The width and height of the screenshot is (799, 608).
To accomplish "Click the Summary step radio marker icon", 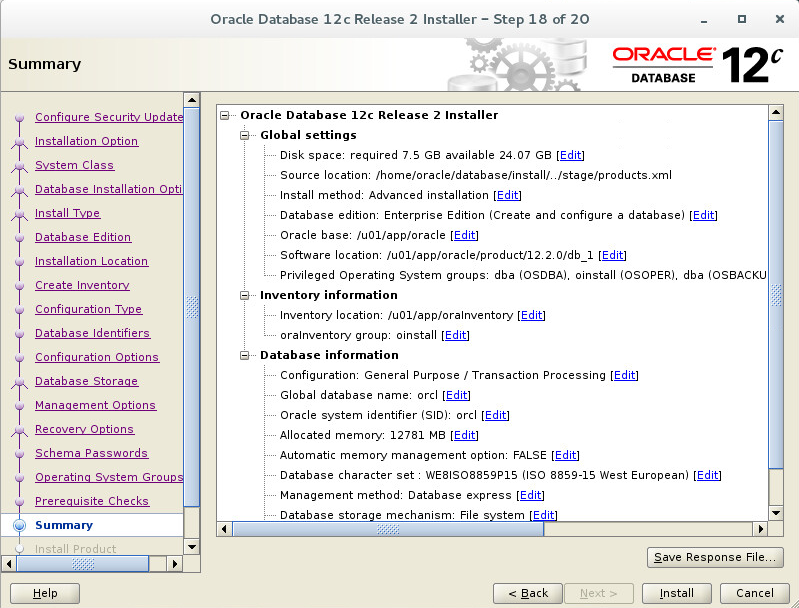I will point(19,525).
